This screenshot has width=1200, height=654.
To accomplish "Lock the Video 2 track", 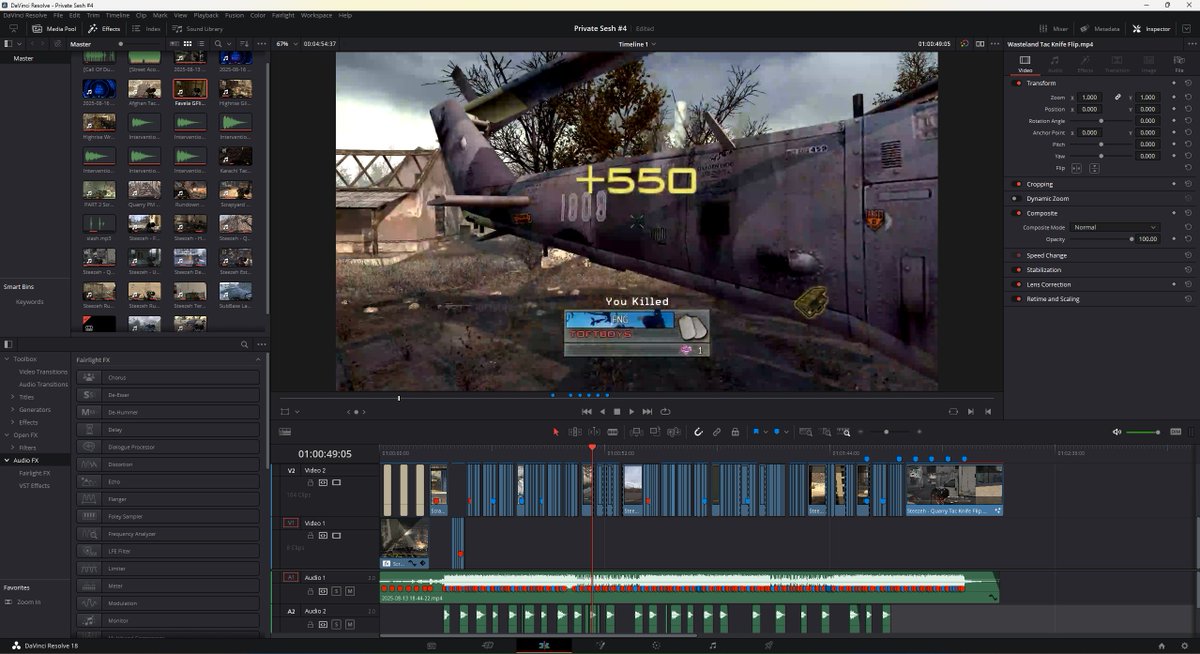I will point(311,482).
